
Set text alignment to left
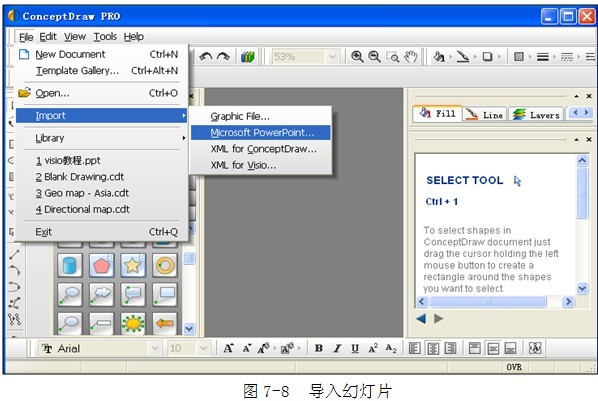[415, 348]
